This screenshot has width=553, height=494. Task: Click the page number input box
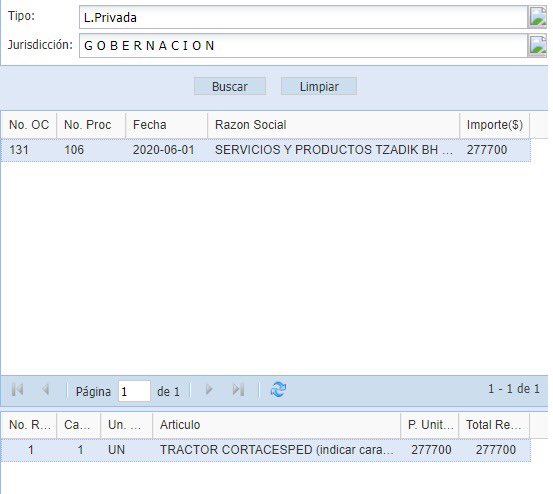[x=134, y=391]
